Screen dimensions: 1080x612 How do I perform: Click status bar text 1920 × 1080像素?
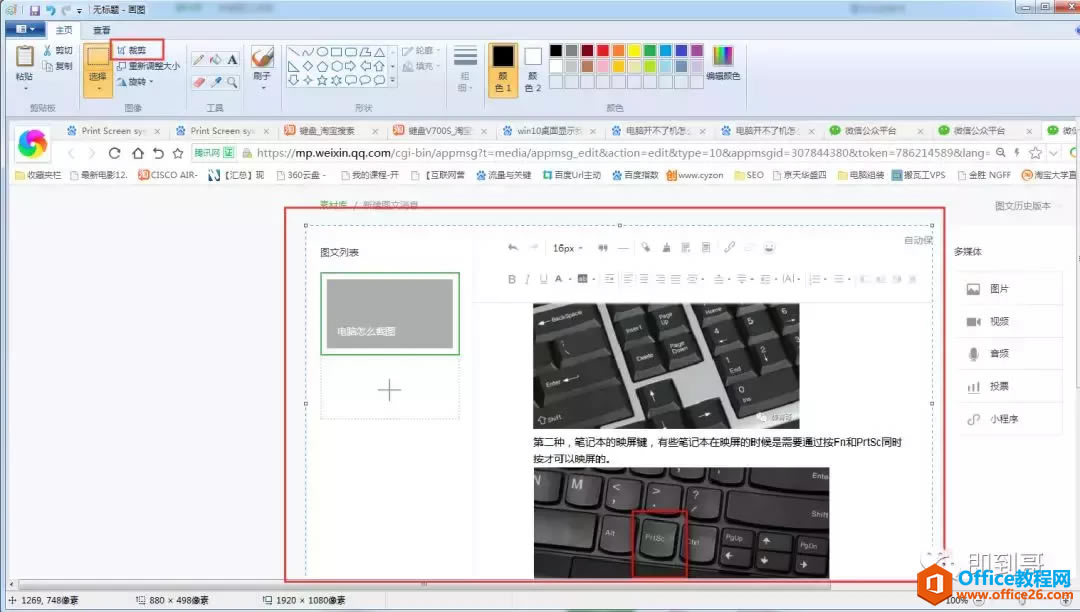[311, 600]
